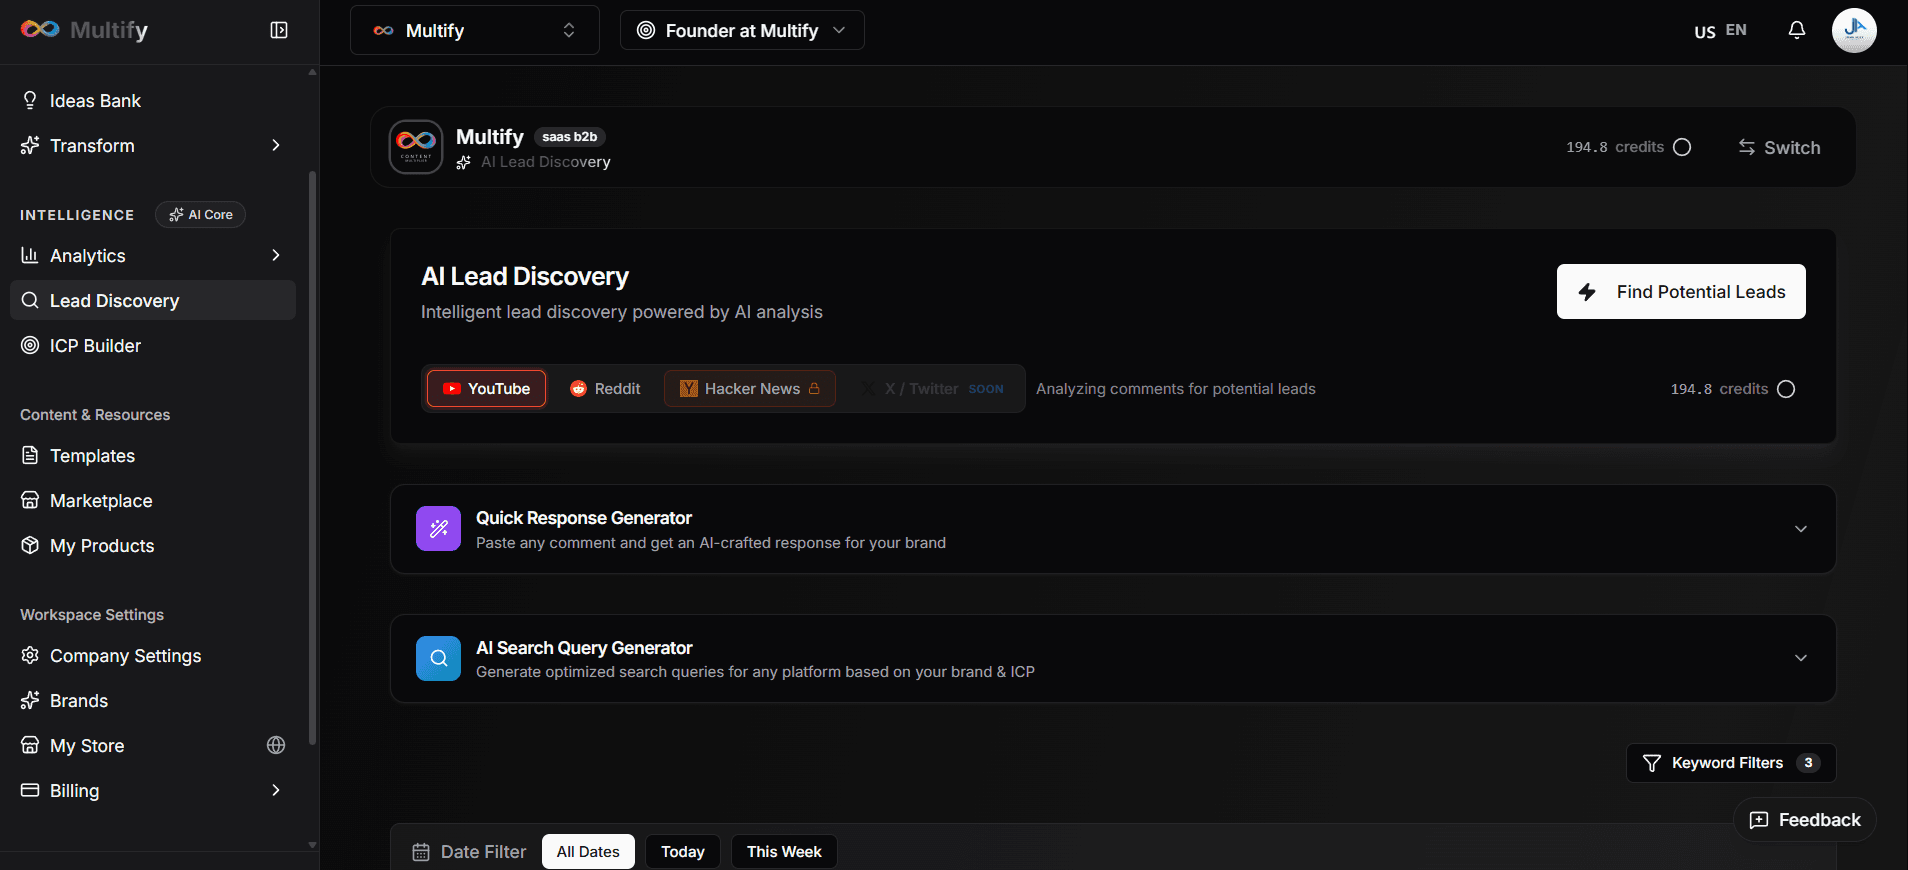
Task: Open My Products in the sidebar
Action: (153, 546)
